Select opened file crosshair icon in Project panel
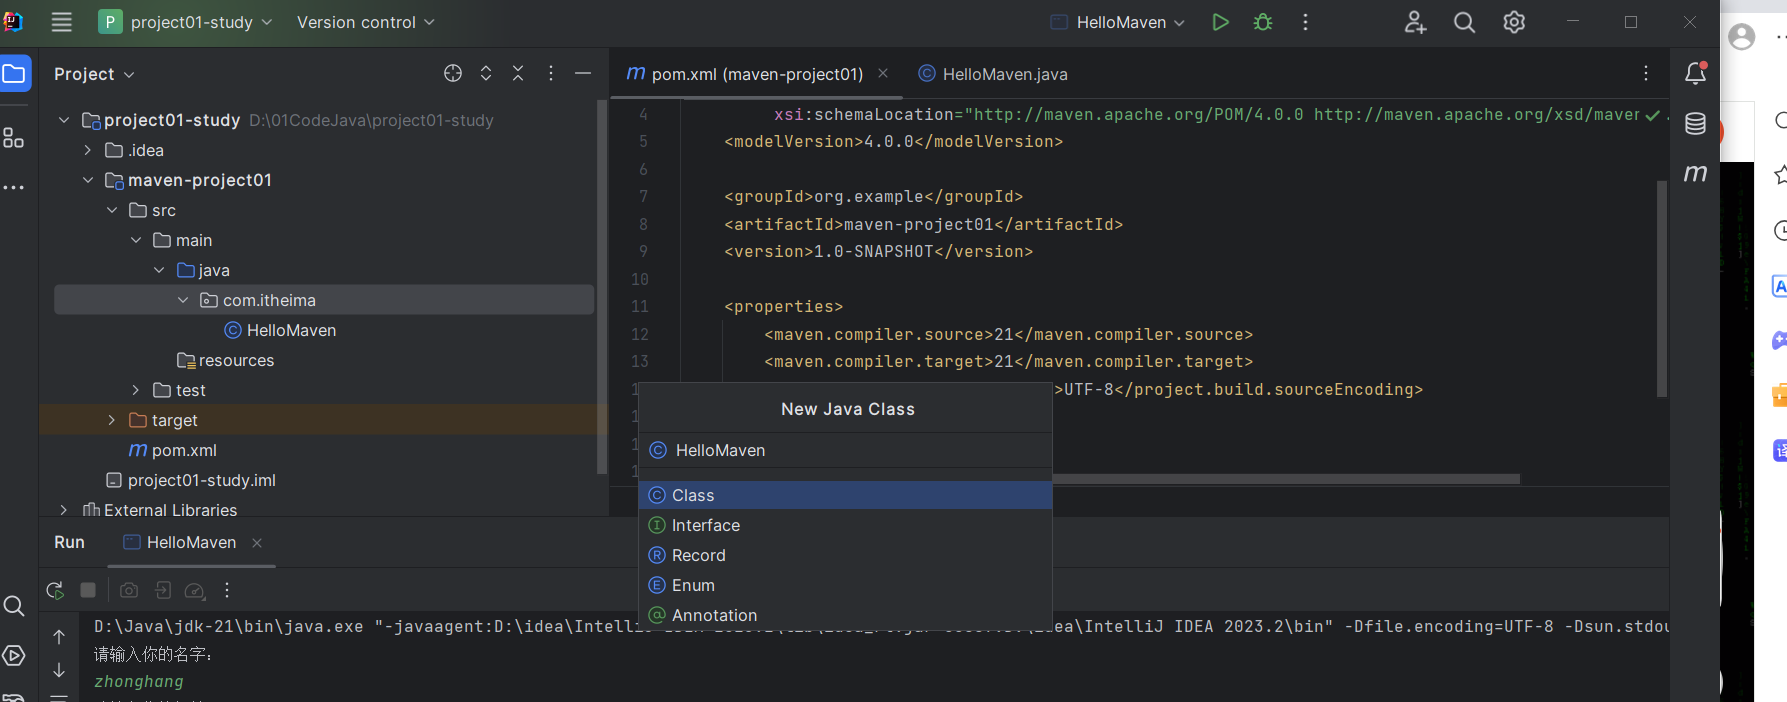This screenshot has height=702, width=1787. [453, 73]
